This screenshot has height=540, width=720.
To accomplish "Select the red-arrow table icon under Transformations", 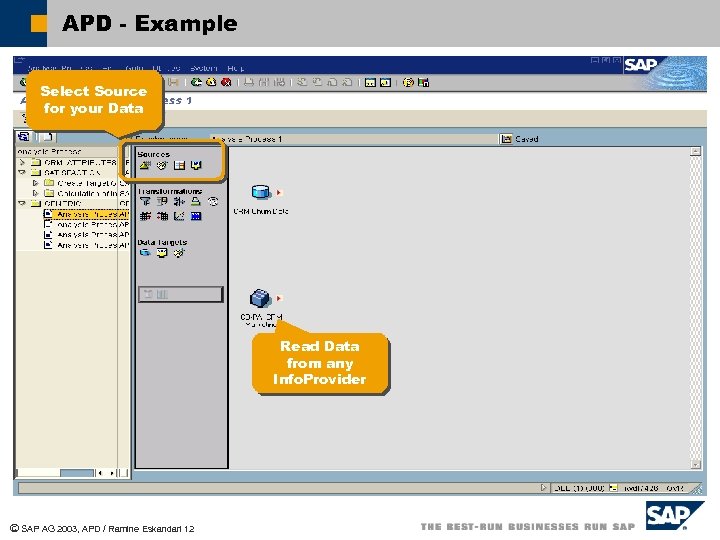I will [x=162, y=216].
